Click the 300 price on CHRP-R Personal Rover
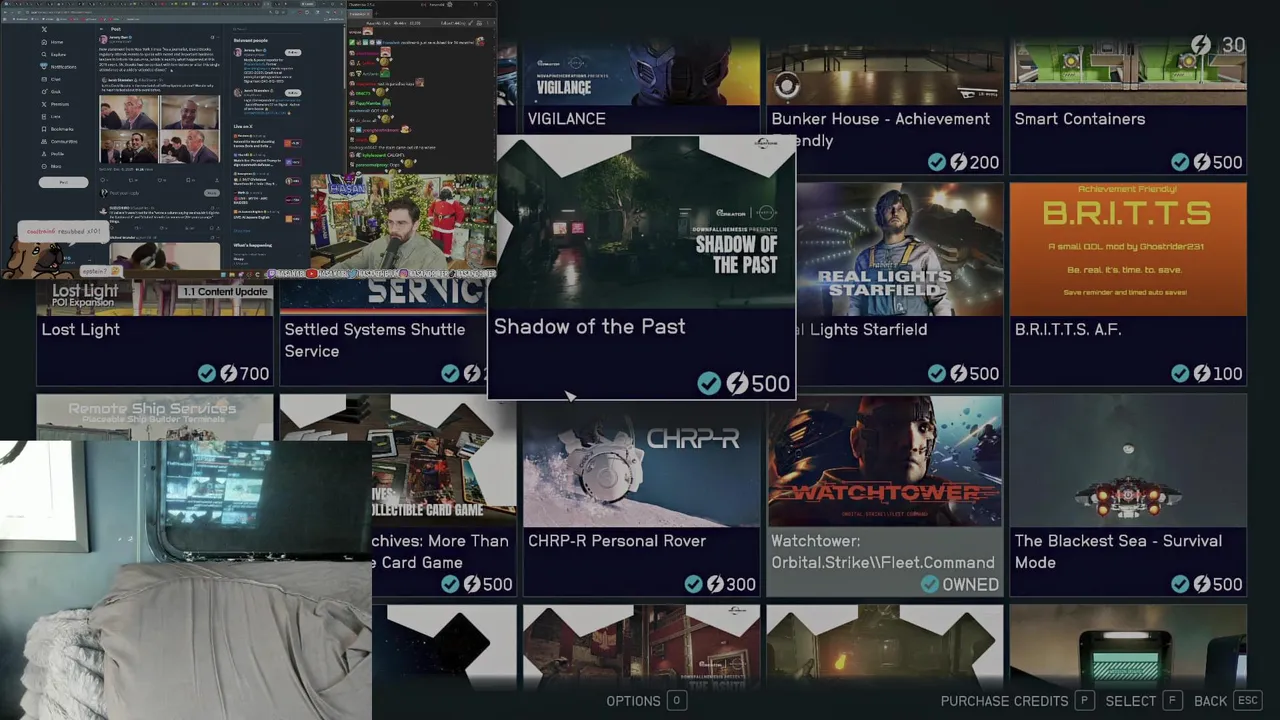Screen dimensions: 1280x720 tap(741, 585)
